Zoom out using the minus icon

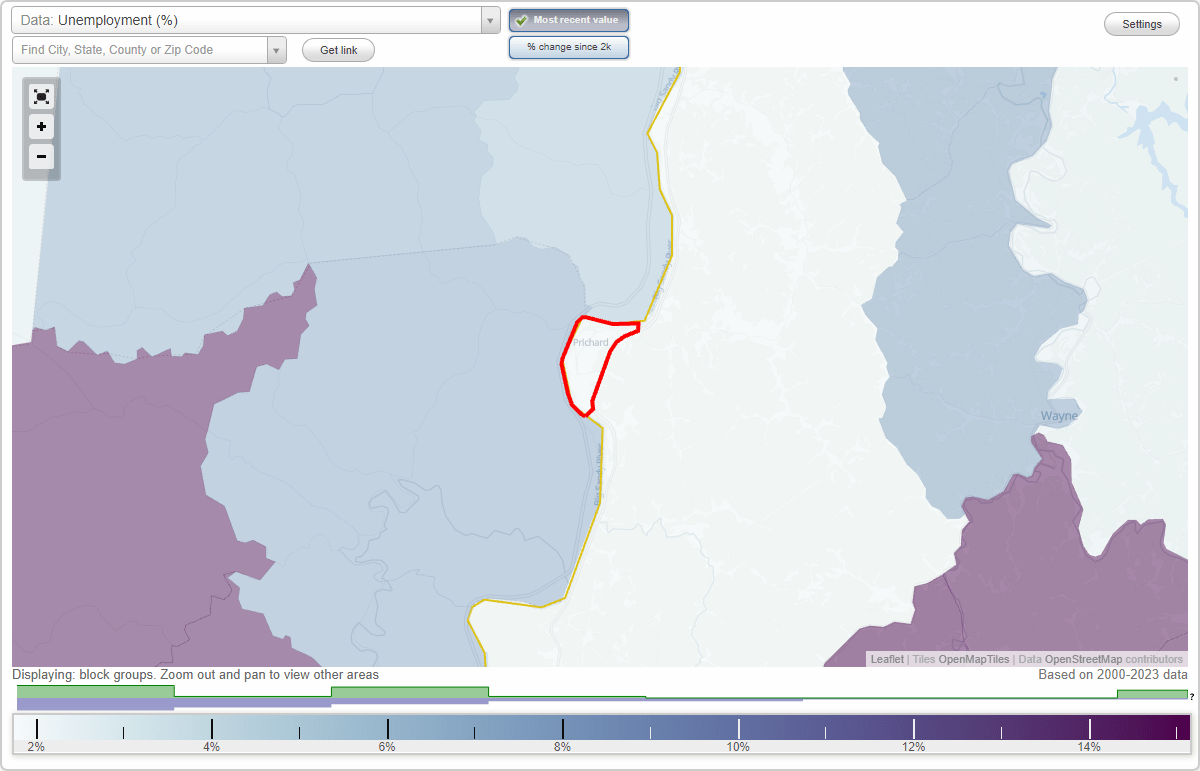41,157
